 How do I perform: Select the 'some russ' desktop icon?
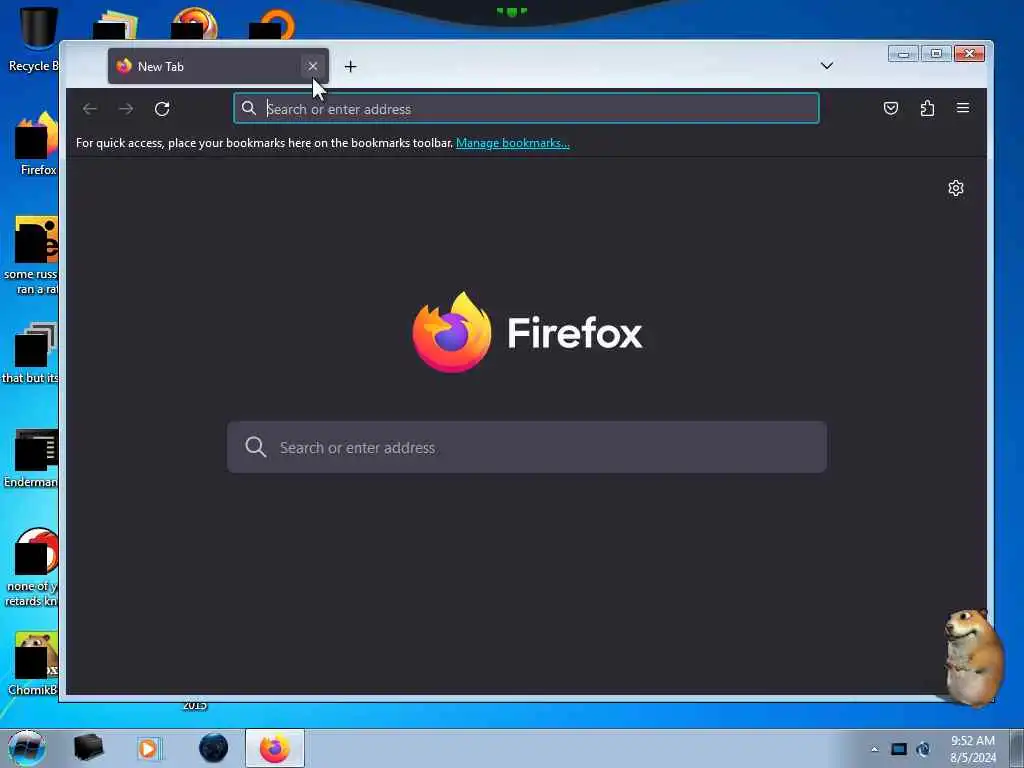(x=31, y=256)
